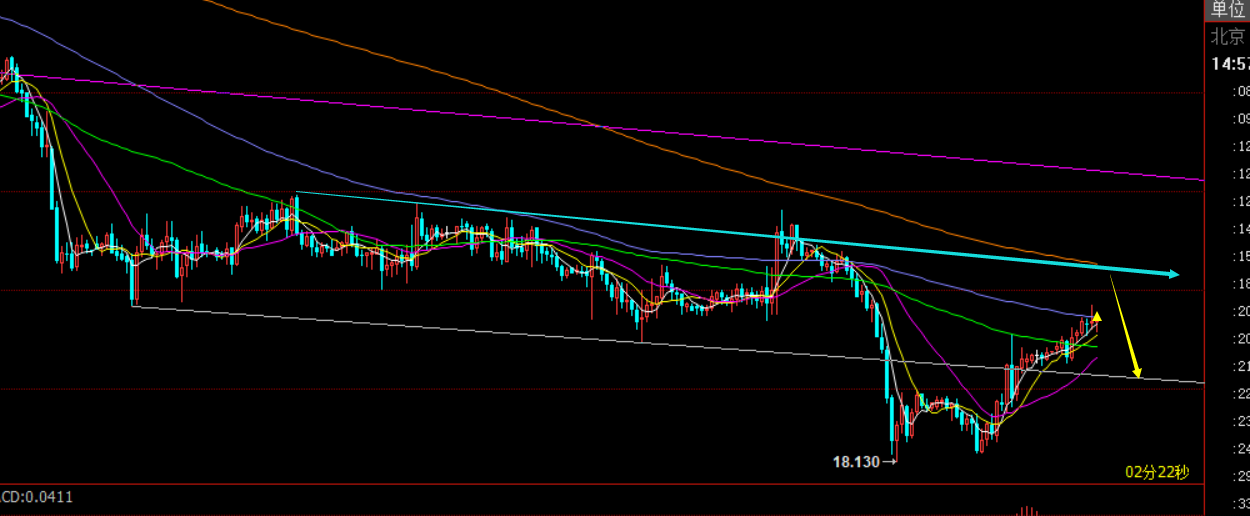Click the 单位 unit header button
The width and height of the screenshot is (1250, 516).
1228,10
